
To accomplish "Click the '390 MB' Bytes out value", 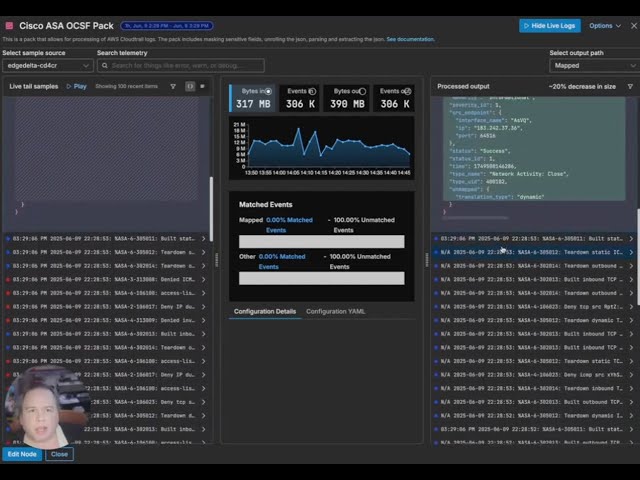I will point(347,104).
